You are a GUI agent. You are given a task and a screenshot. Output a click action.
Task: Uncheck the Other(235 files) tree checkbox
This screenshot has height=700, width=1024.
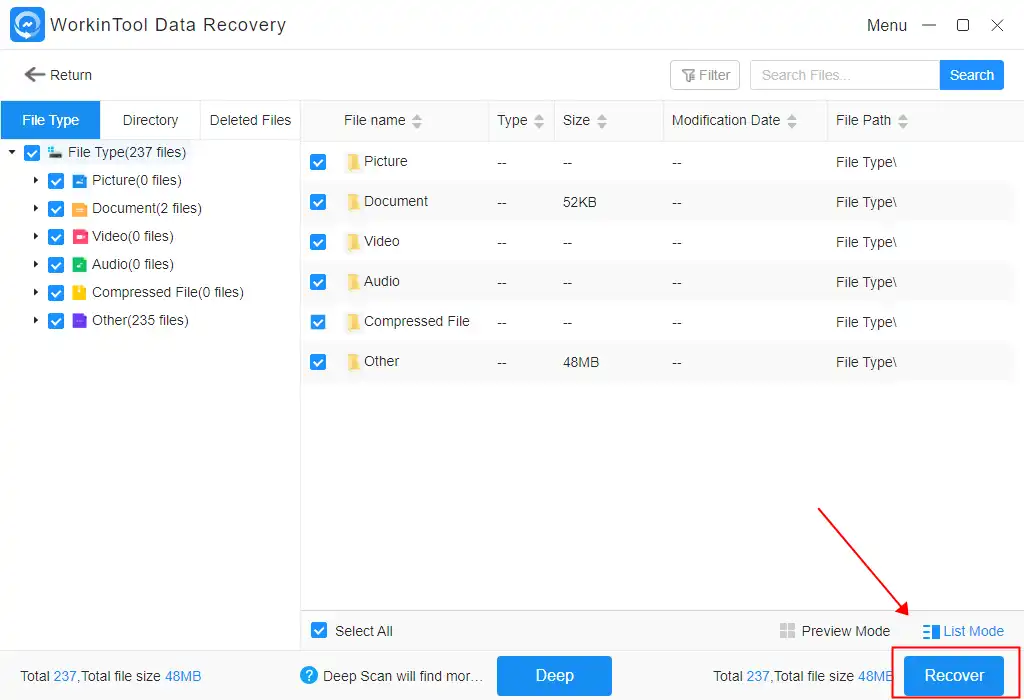(x=56, y=321)
